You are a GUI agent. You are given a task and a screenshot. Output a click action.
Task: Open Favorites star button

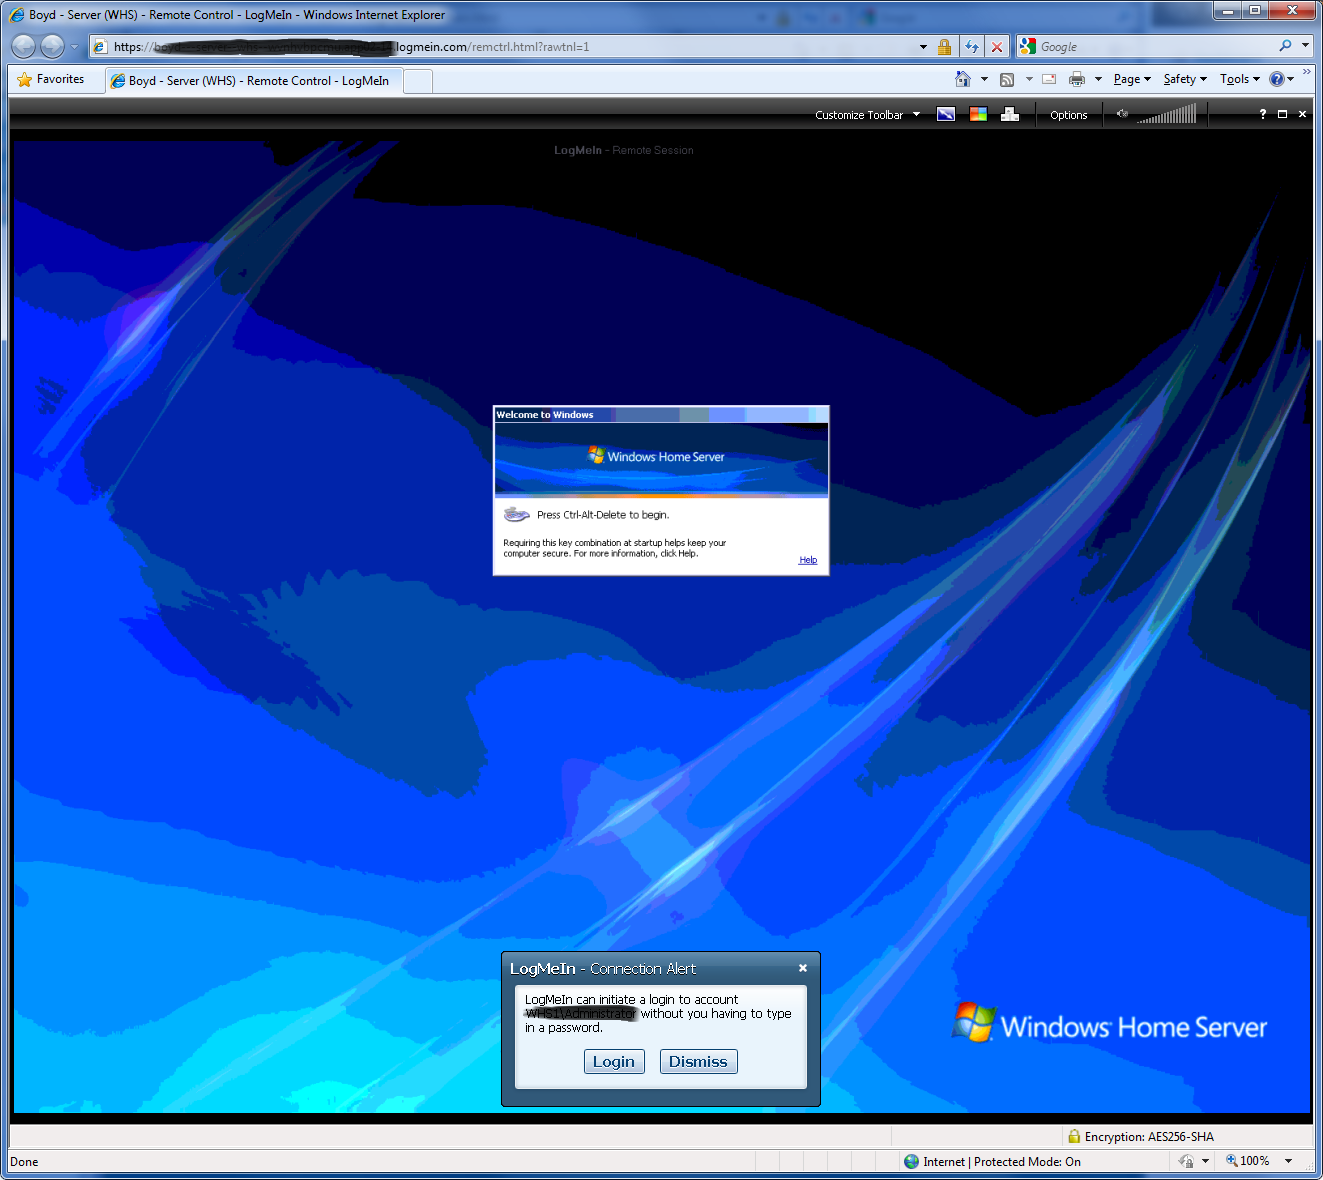[x=51, y=79]
